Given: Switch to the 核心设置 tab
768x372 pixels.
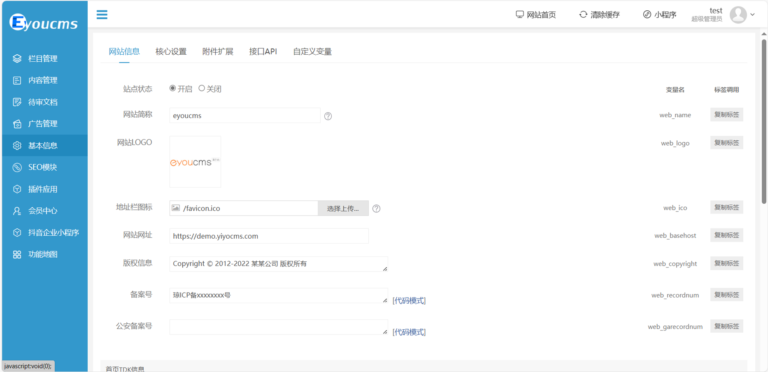Looking at the screenshot, I should pyautogui.click(x=171, y=51).
